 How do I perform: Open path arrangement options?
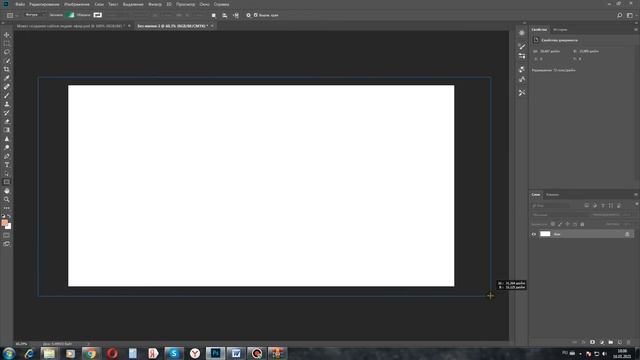tap(236, 15)
